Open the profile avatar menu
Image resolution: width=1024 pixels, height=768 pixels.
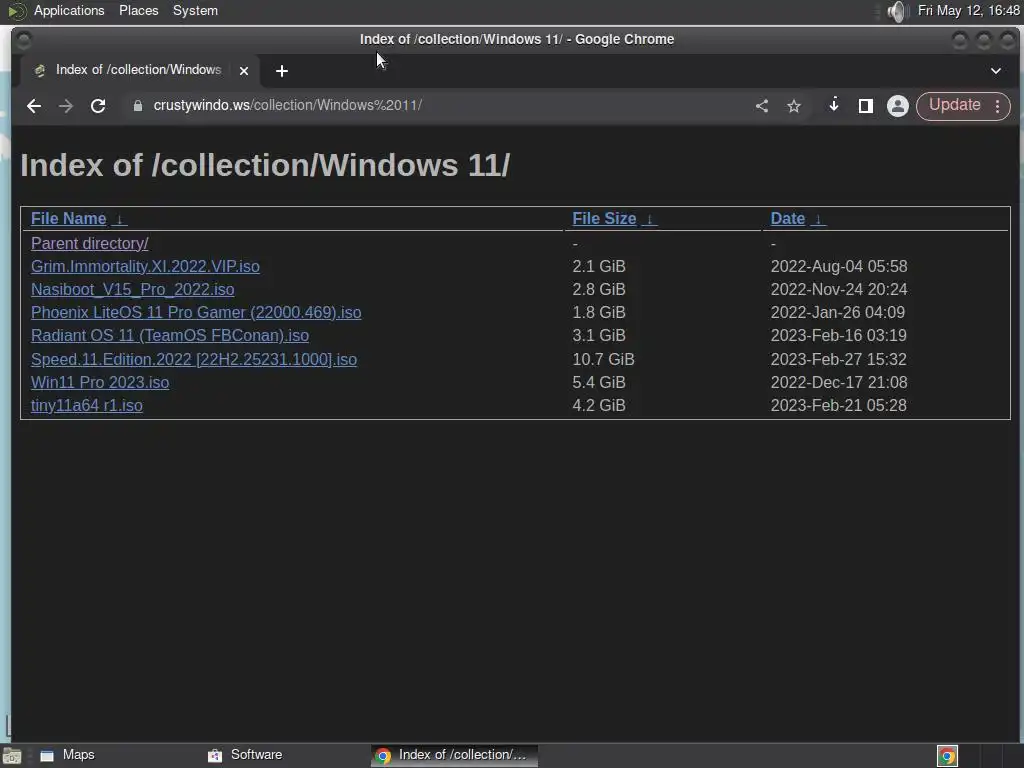897,106
